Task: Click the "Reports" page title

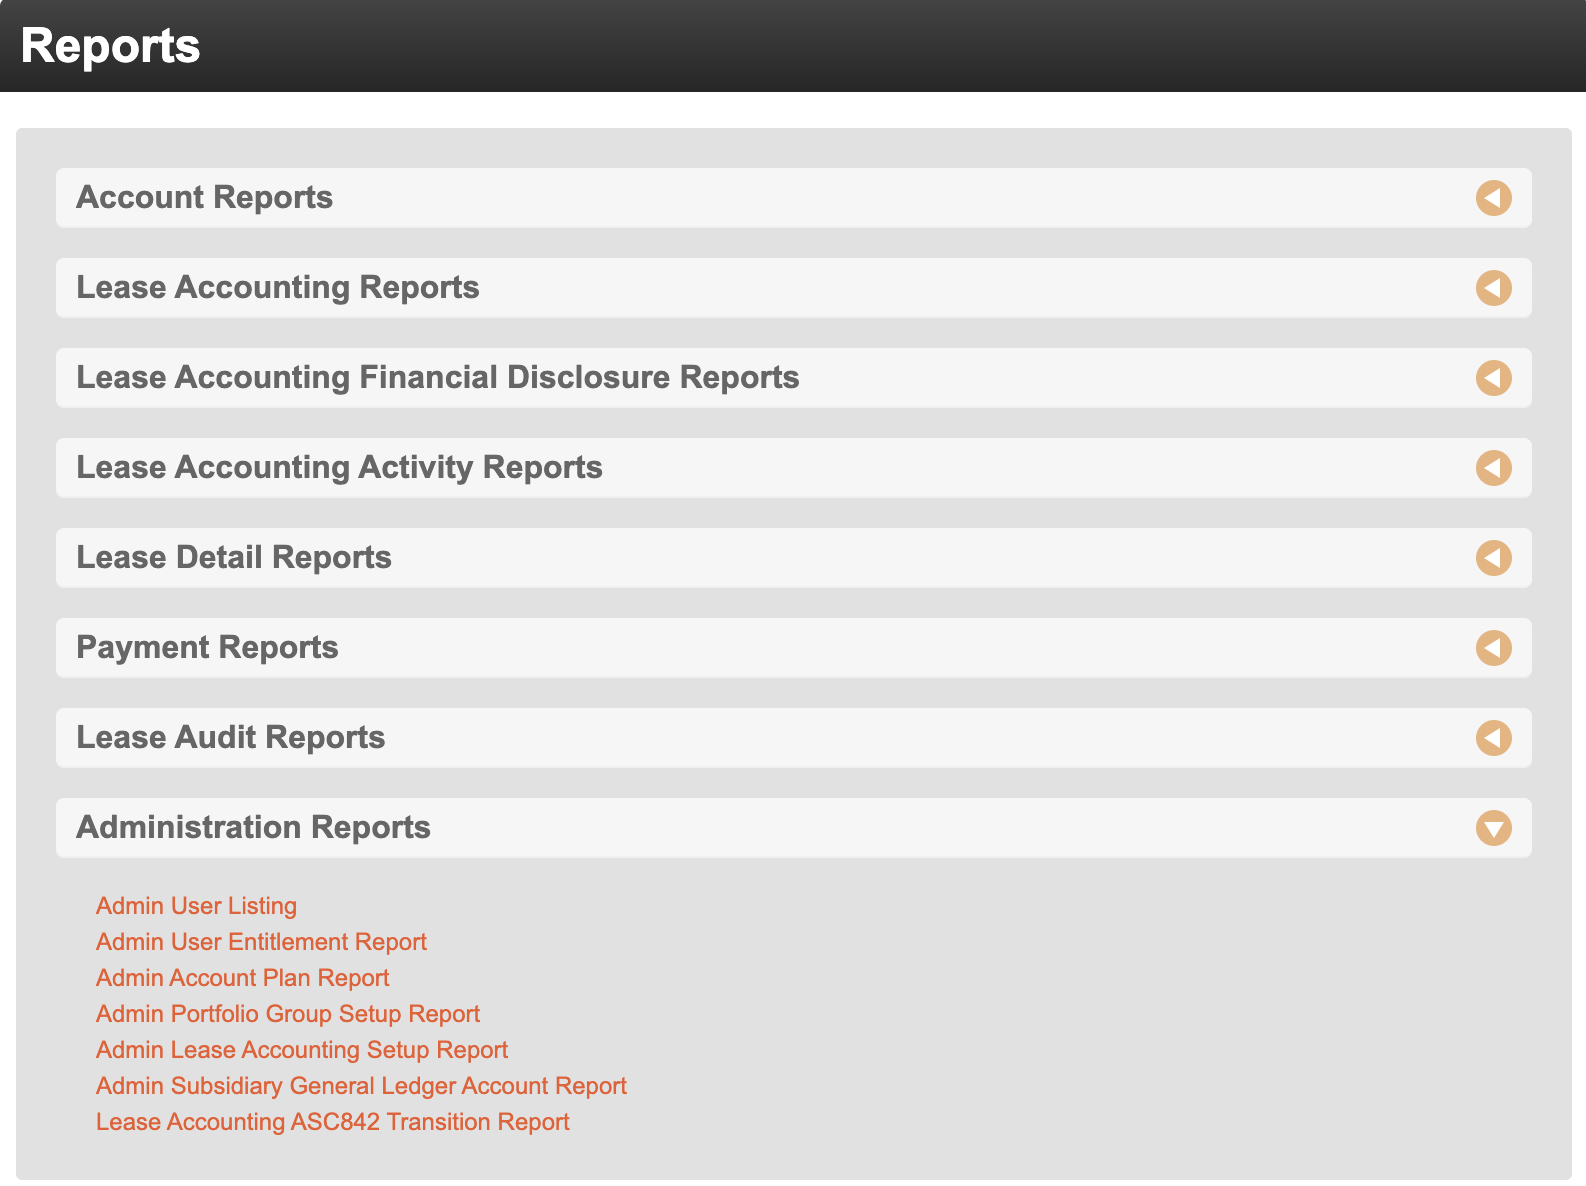Action: click(110, 46)
